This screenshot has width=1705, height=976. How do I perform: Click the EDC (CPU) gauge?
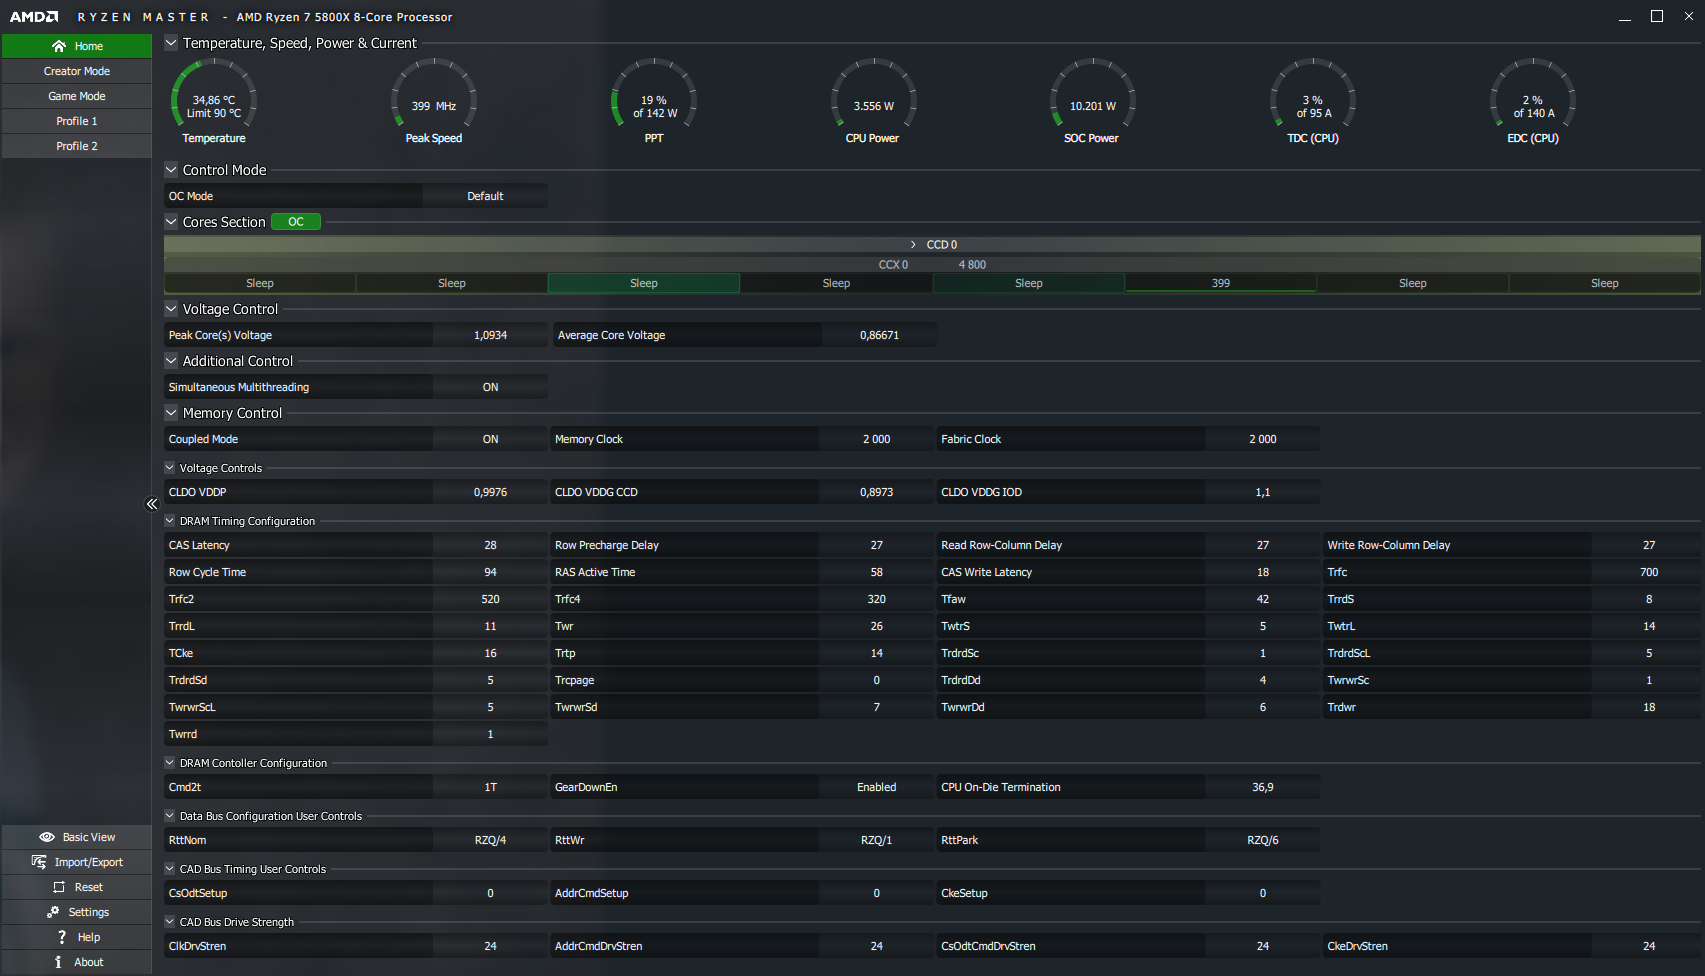[x=1533, y=101]
